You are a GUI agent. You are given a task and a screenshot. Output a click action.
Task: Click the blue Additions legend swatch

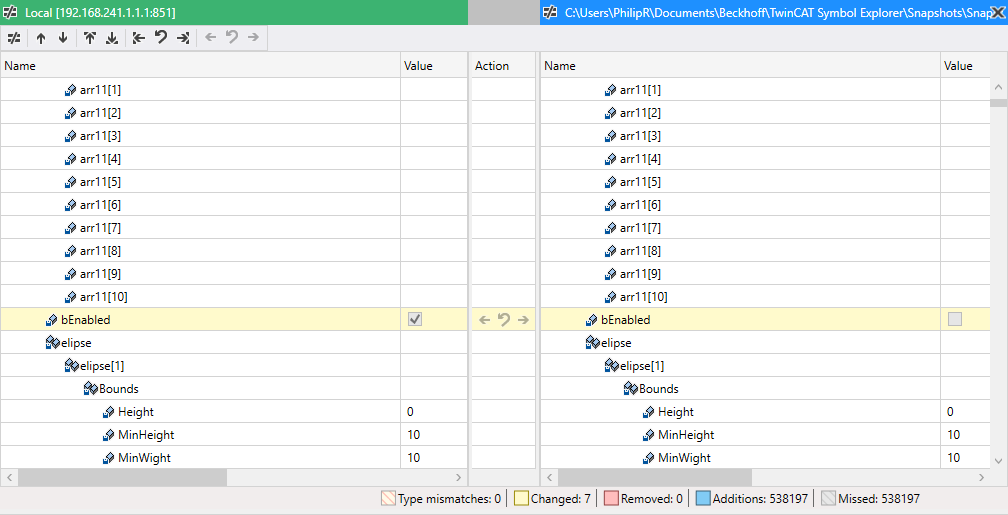tap(703, 498)
